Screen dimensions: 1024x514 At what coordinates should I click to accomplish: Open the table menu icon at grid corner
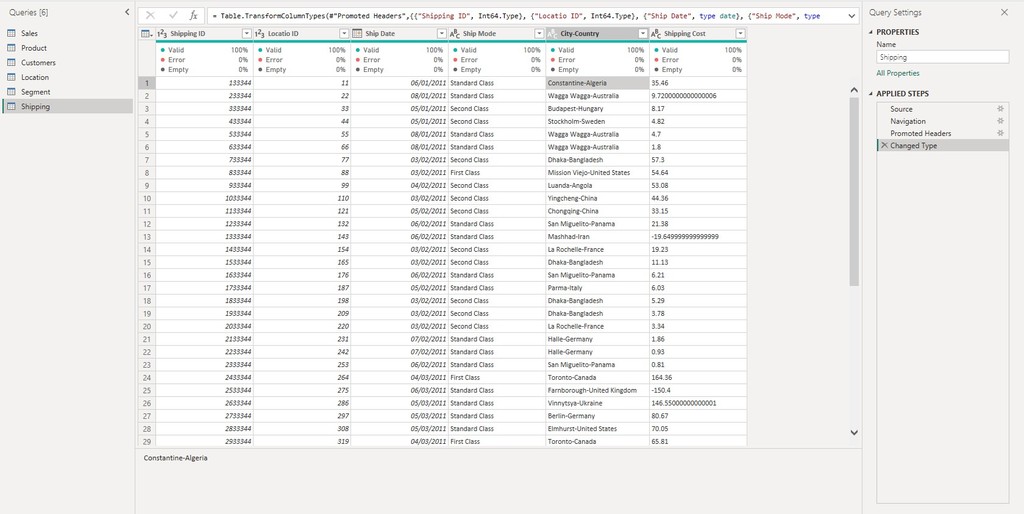[146, 34]
